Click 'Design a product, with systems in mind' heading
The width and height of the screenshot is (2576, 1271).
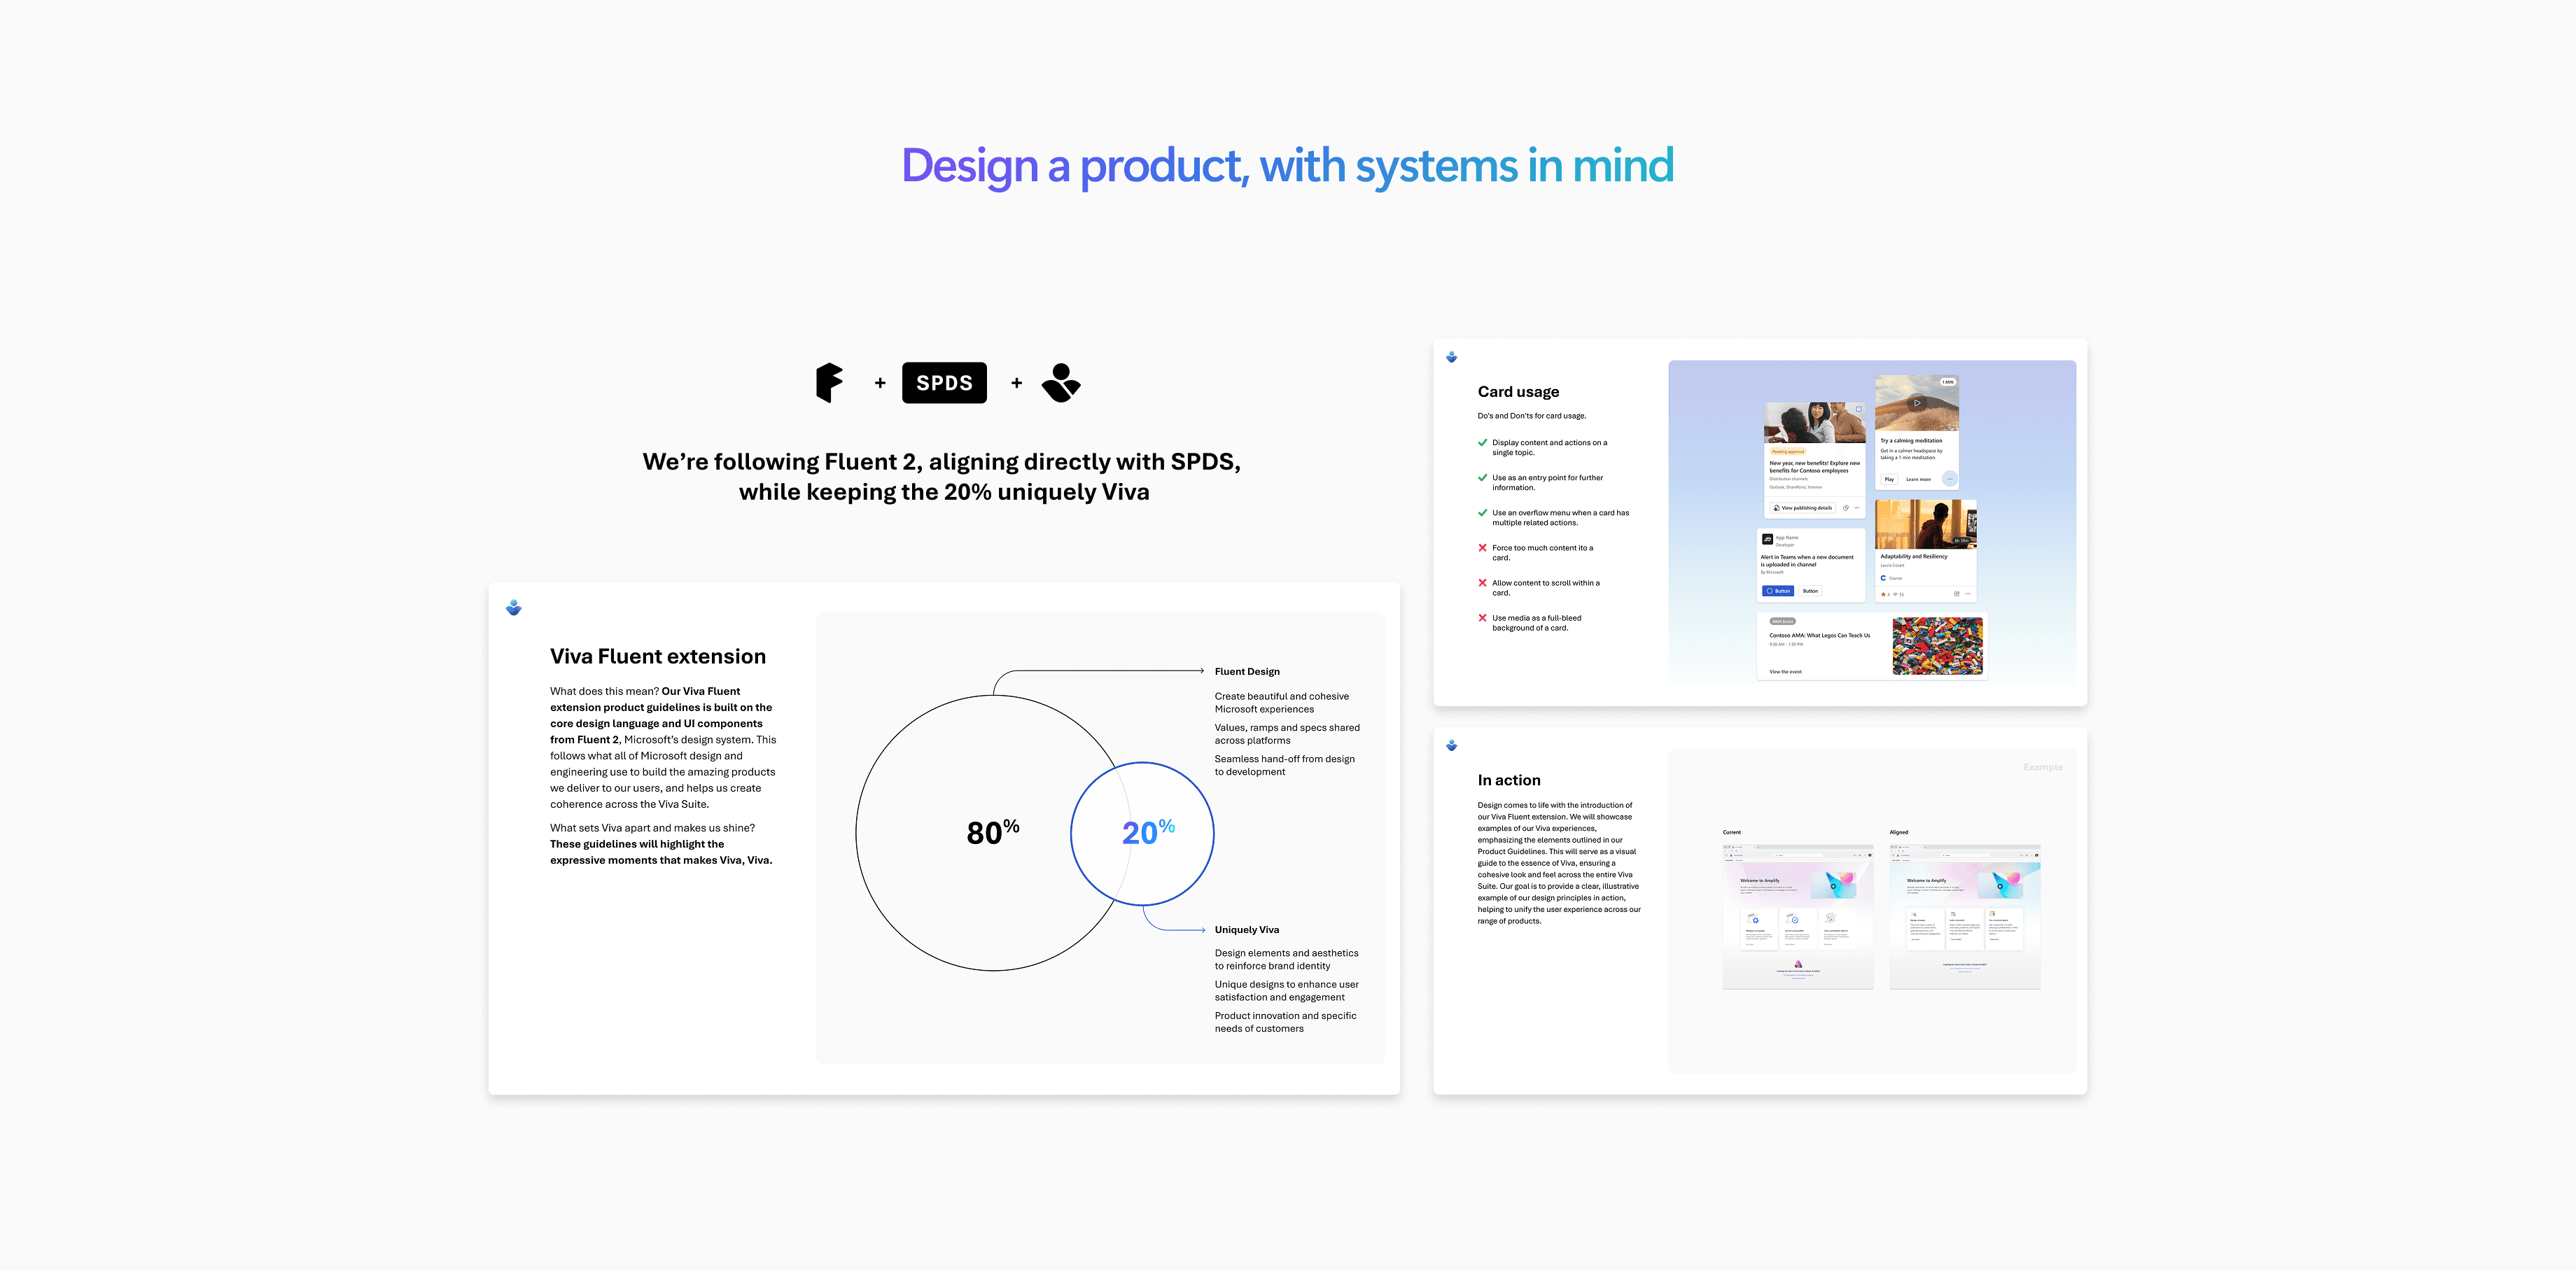click(x=1288, y=166)
